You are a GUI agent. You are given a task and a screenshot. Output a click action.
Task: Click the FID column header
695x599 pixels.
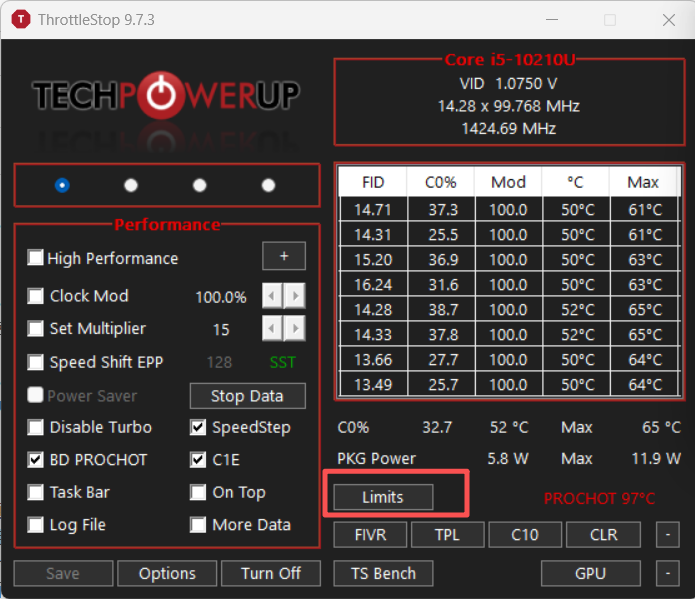373,182
